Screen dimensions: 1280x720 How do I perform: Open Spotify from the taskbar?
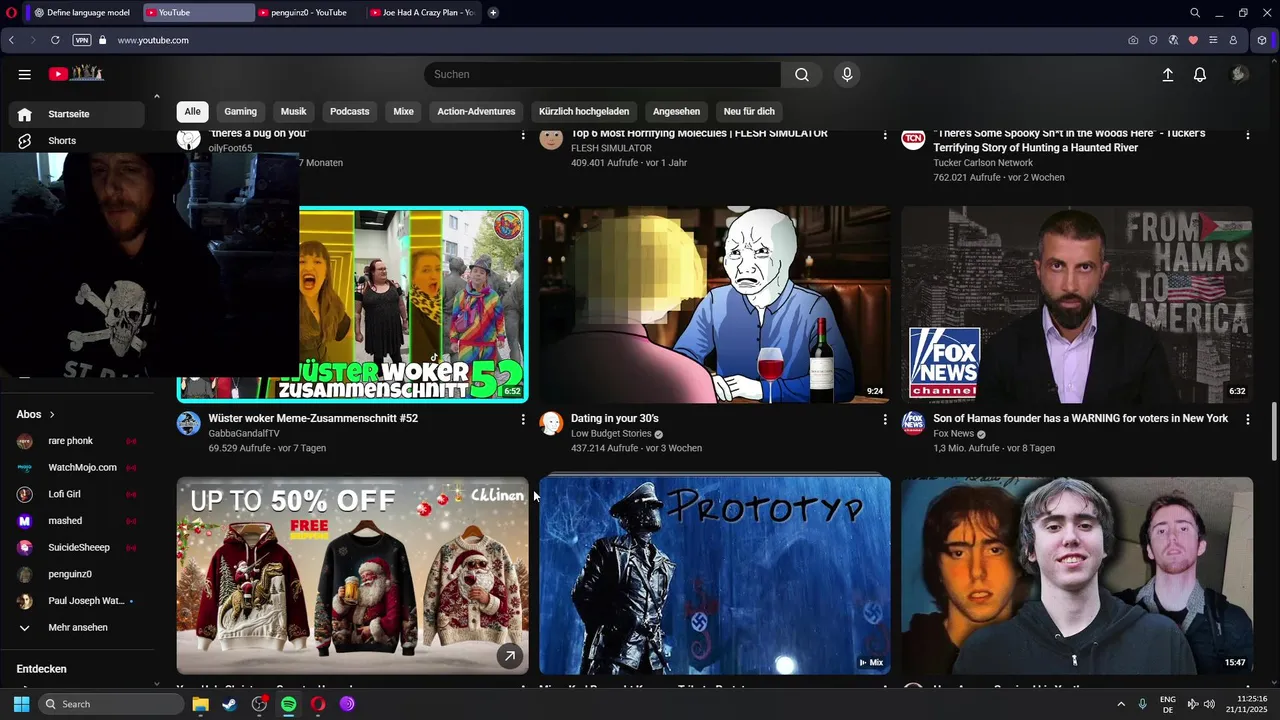[x=288, y=704]
